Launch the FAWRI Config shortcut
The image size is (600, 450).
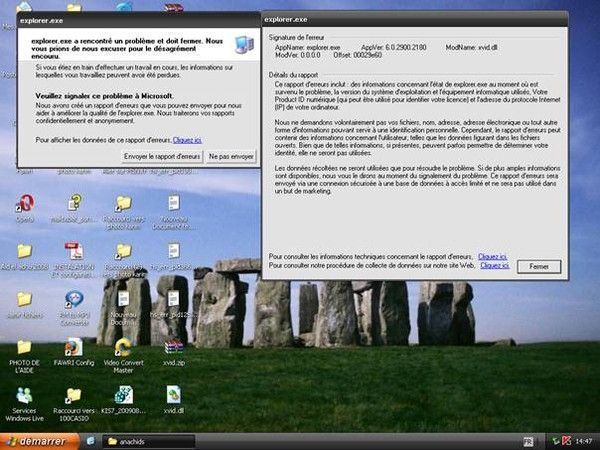tap(74, 347)
